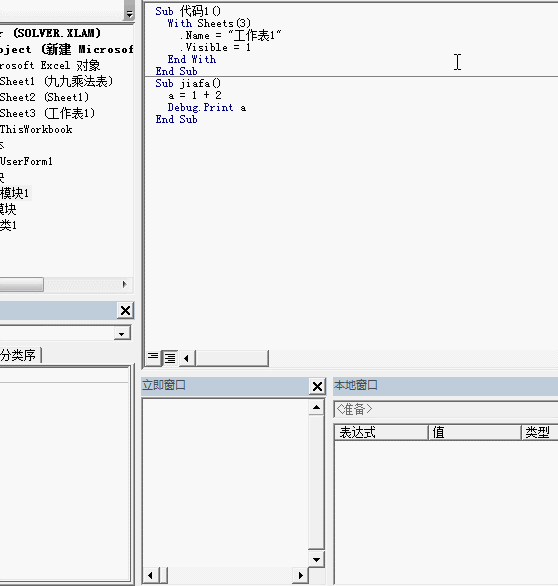Select 模块1 in project tree
The height and width of the screenshot is (586, 558).
pos(15,193)
